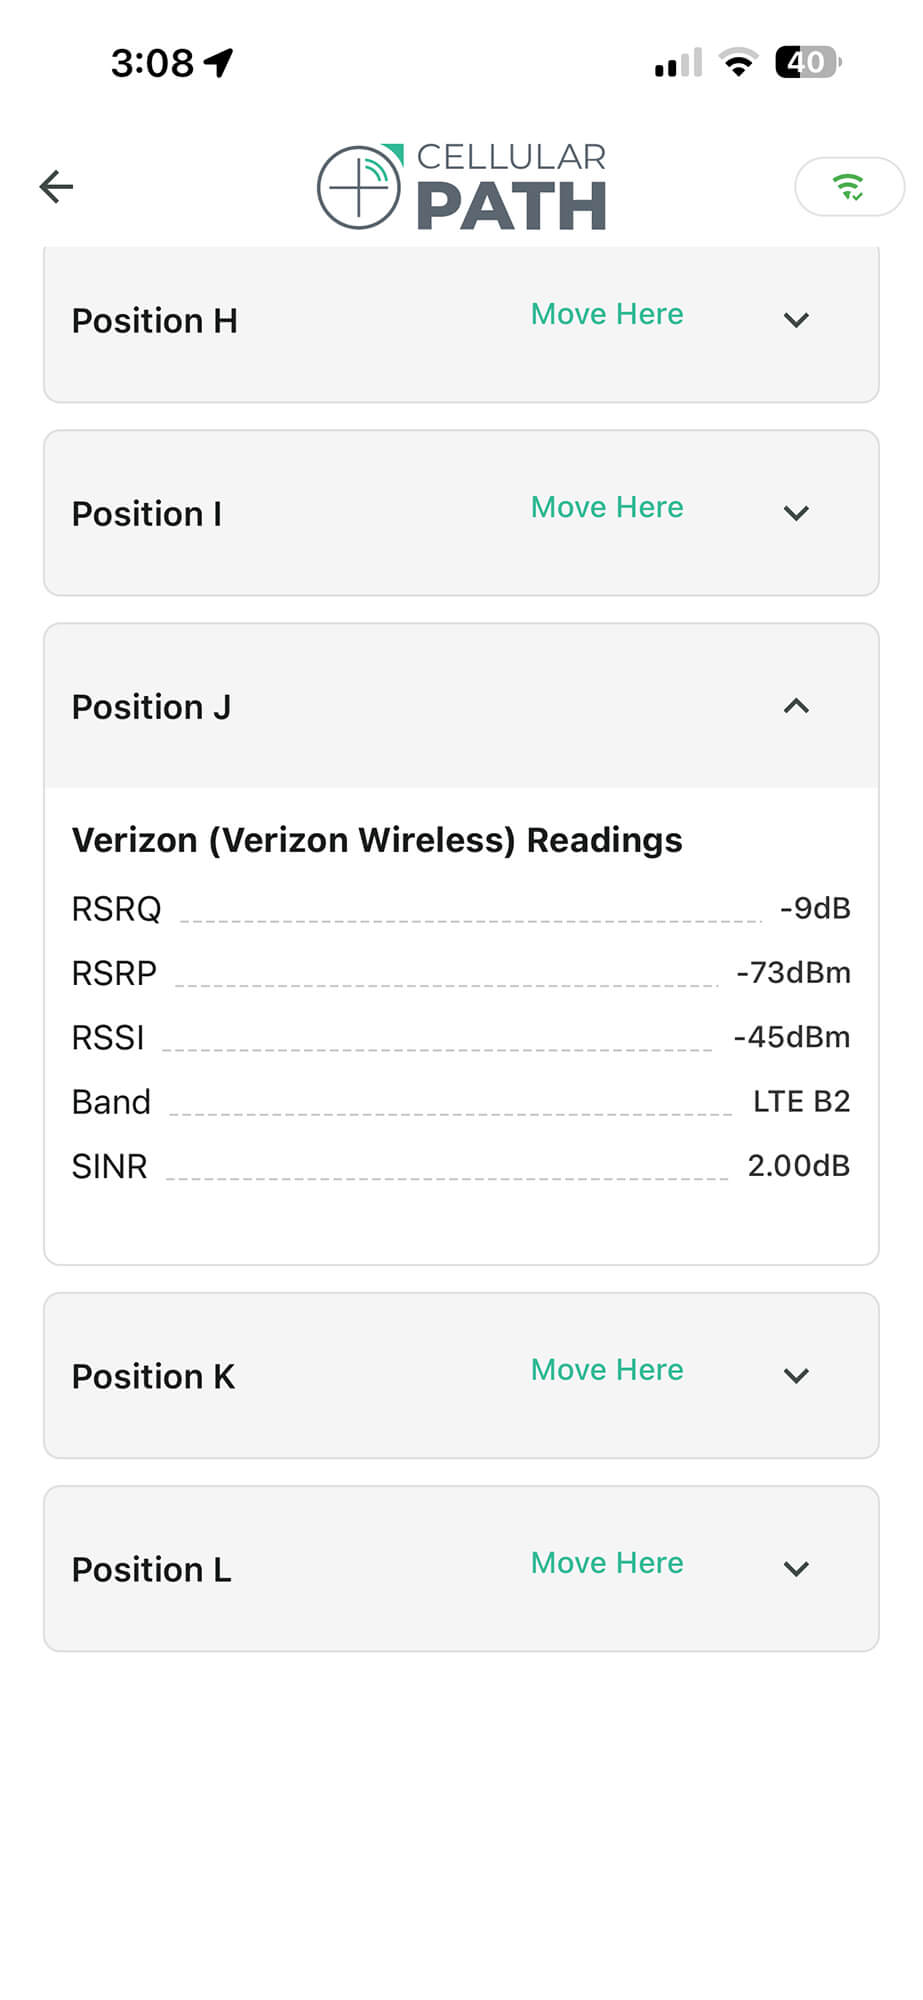The image size is (923, 2000).
Task: Tap the green Wi-Fi connection status button
Action: (849, 186)
